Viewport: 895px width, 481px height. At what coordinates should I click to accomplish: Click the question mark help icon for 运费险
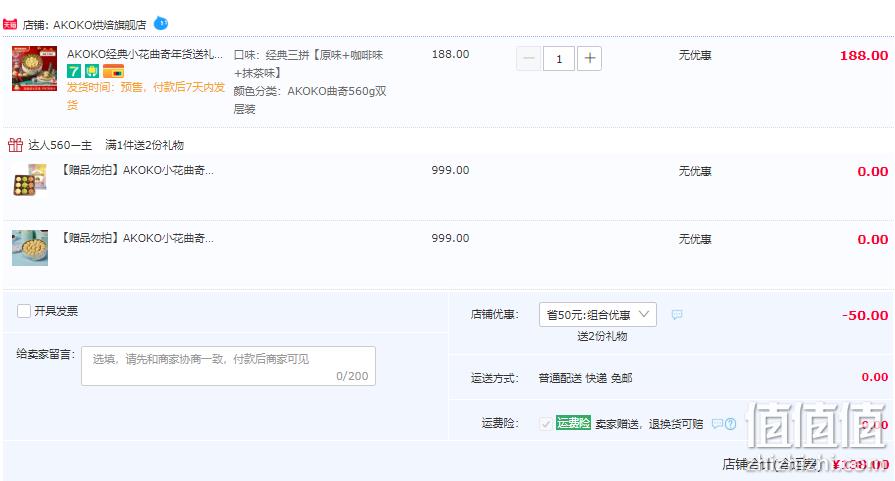point(731,423)
